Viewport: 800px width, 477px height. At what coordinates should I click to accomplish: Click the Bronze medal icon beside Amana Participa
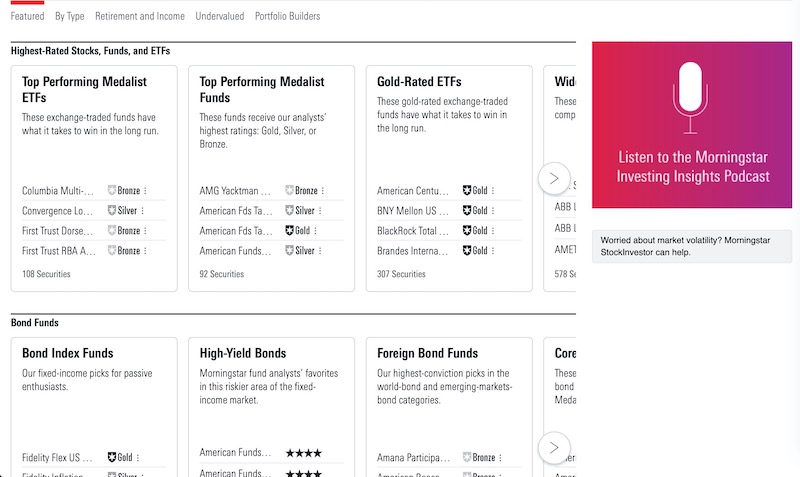pyautogui.click(x=467, y=457)
